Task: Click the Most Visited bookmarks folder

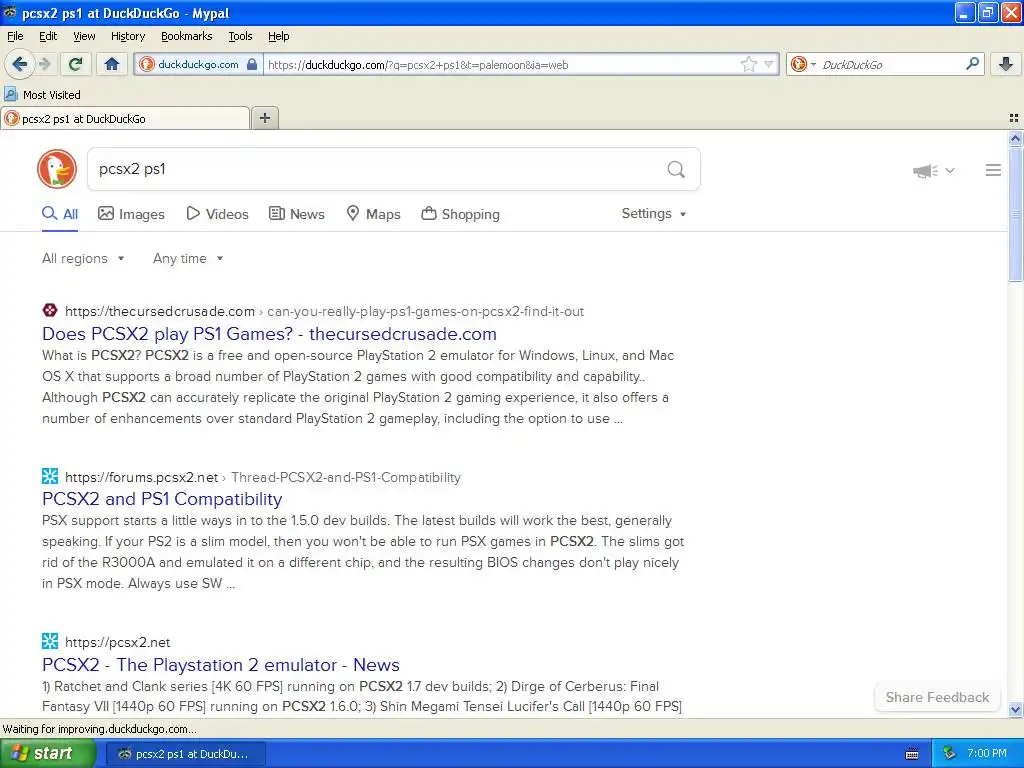Action: pos(42,94)
